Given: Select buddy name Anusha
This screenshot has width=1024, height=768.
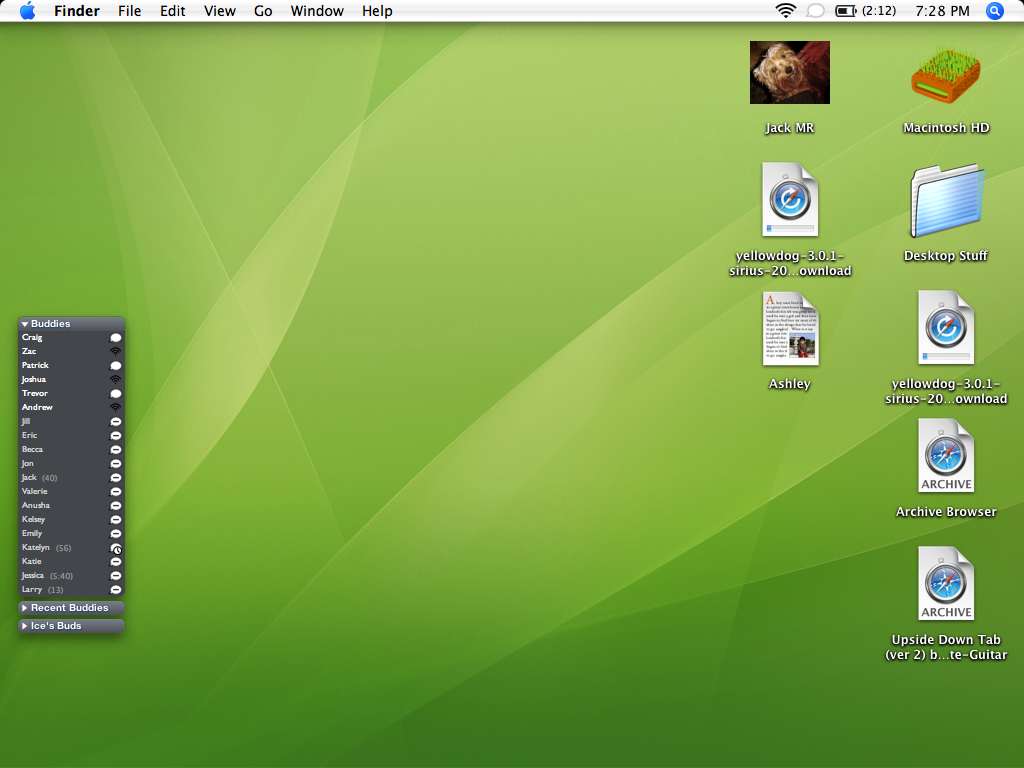Looking at the screenshot, I should point(35,505).
